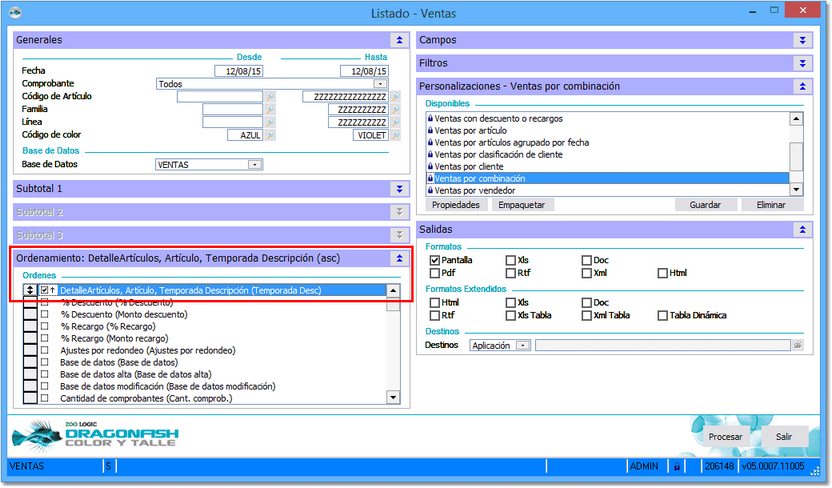Click lookup icon next to AZUL color code

click(x=269, y=135)
